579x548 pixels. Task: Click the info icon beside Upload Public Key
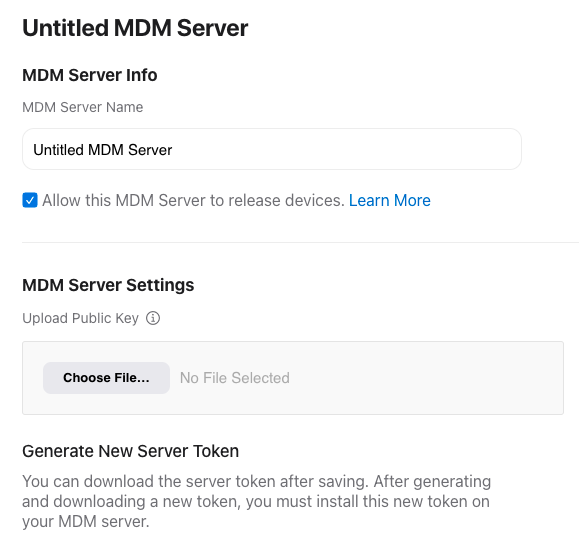click(153, 318)
